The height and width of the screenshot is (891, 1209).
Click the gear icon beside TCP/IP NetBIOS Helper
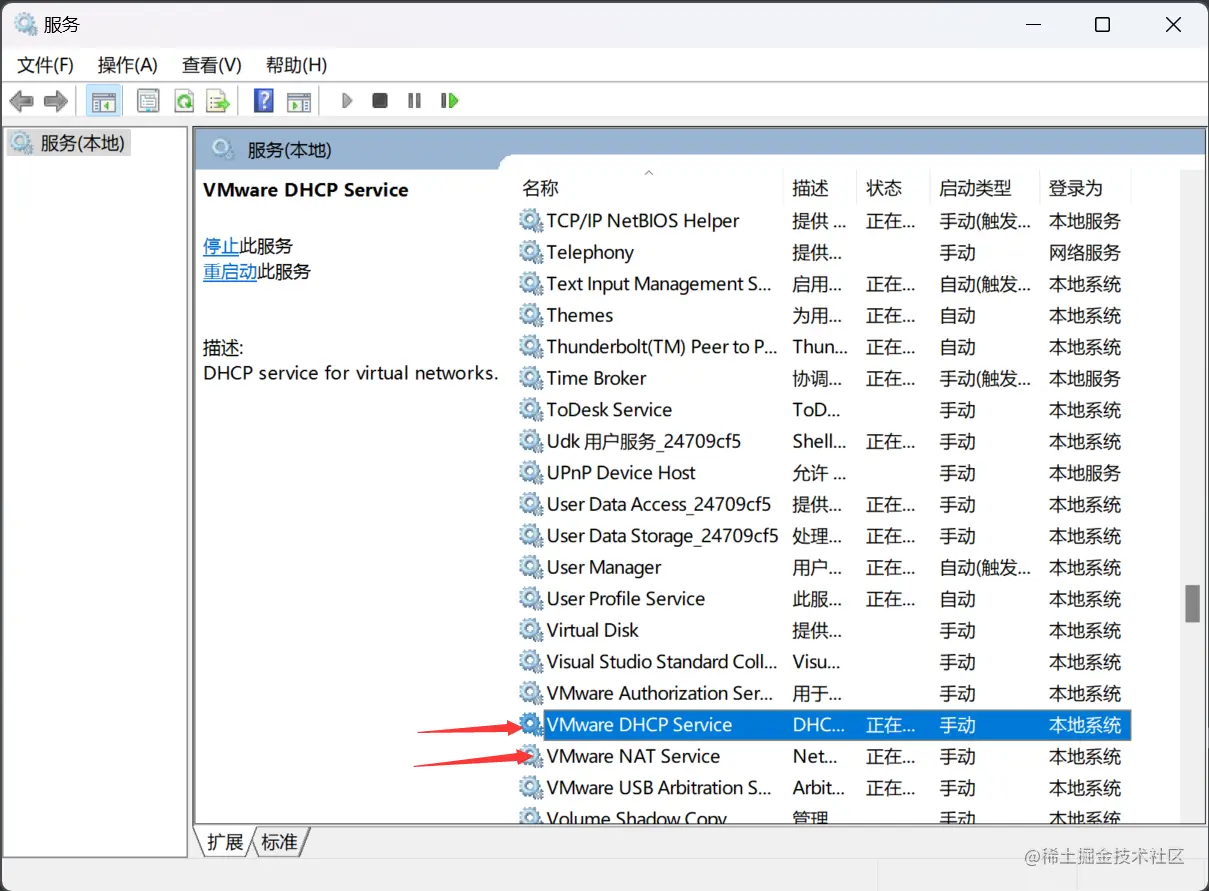531,221
